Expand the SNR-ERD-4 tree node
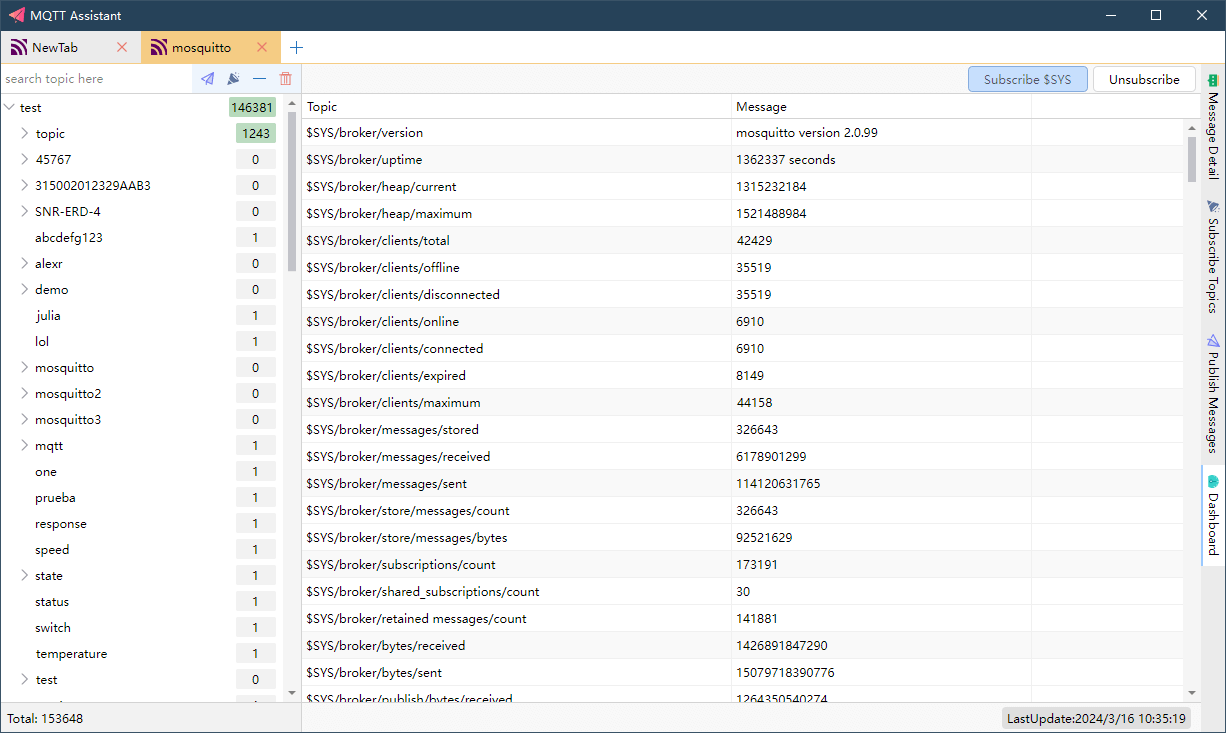 coord(25,211)
